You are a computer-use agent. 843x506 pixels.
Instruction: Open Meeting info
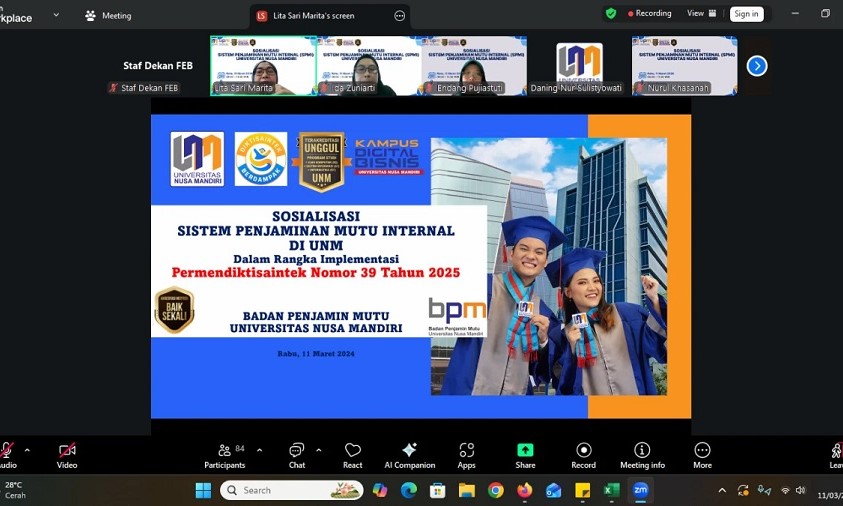pyautogui.click(x=642, y=455)
